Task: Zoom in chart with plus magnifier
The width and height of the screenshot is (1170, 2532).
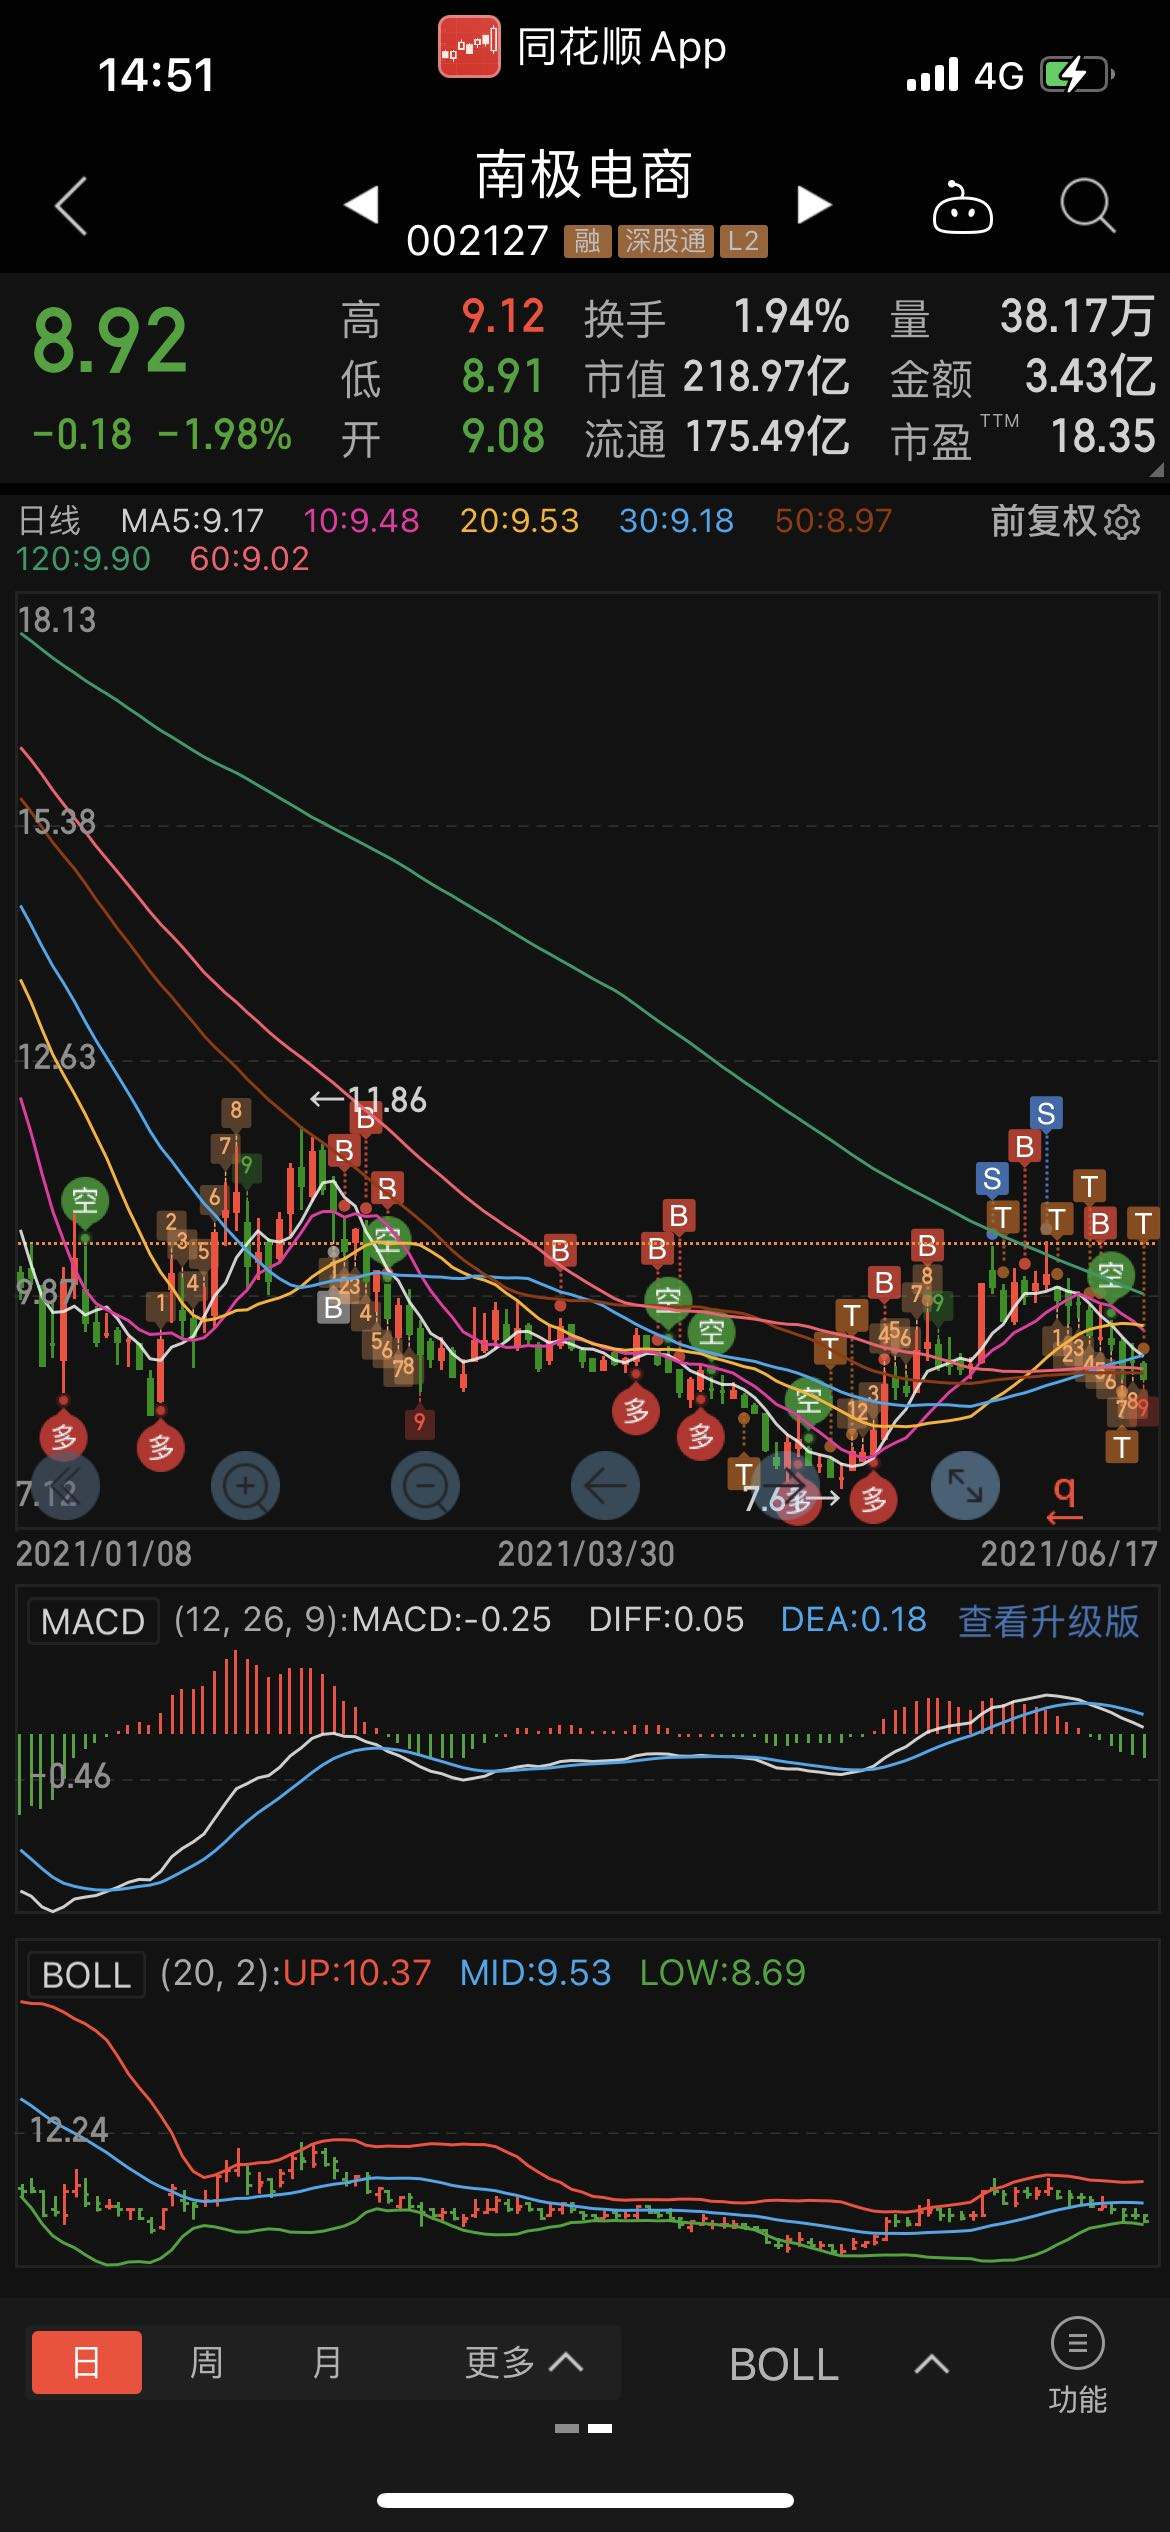Action: coord(245,1486)
